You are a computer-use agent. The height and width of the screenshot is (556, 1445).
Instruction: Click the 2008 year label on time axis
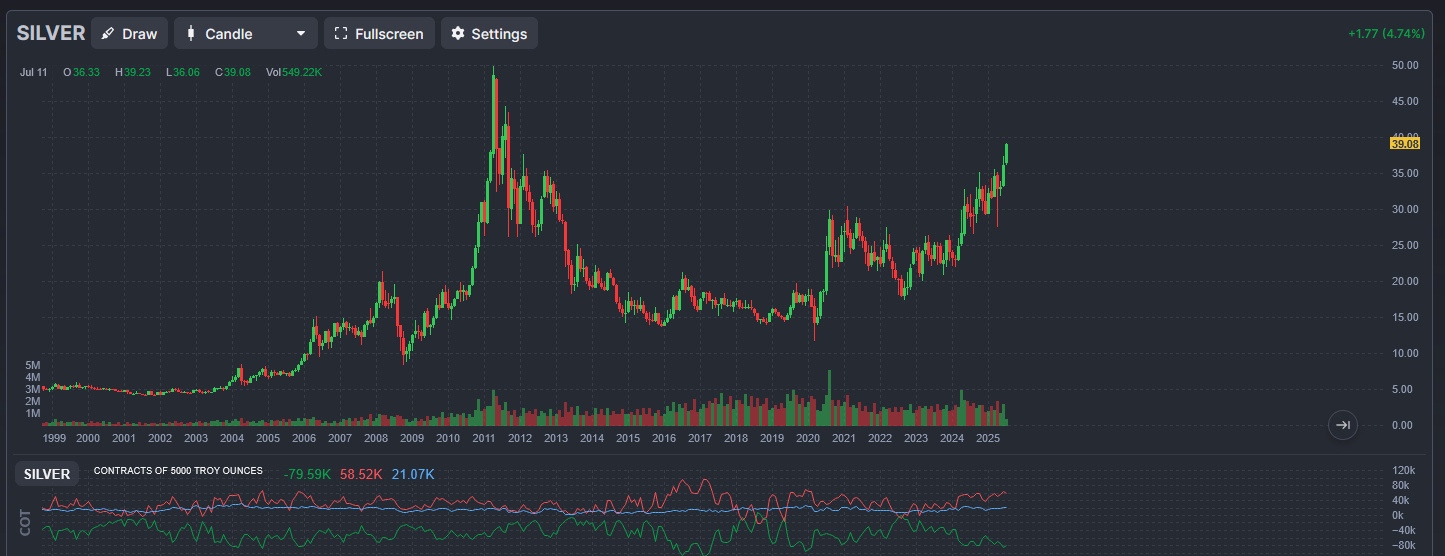pyautogui.click(x=376, y=438)
